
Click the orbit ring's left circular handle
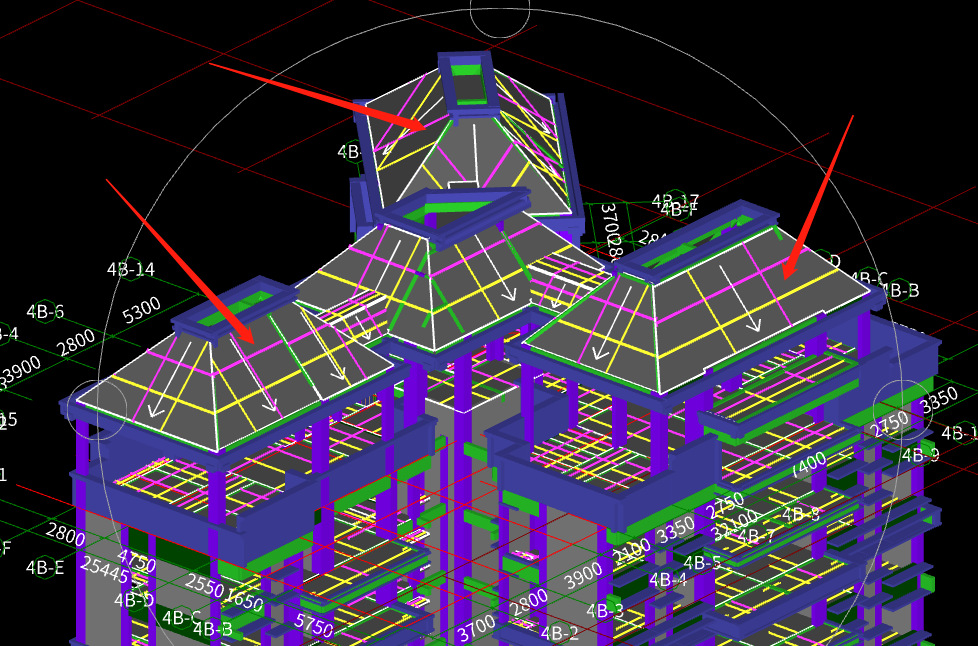(97, 409)
